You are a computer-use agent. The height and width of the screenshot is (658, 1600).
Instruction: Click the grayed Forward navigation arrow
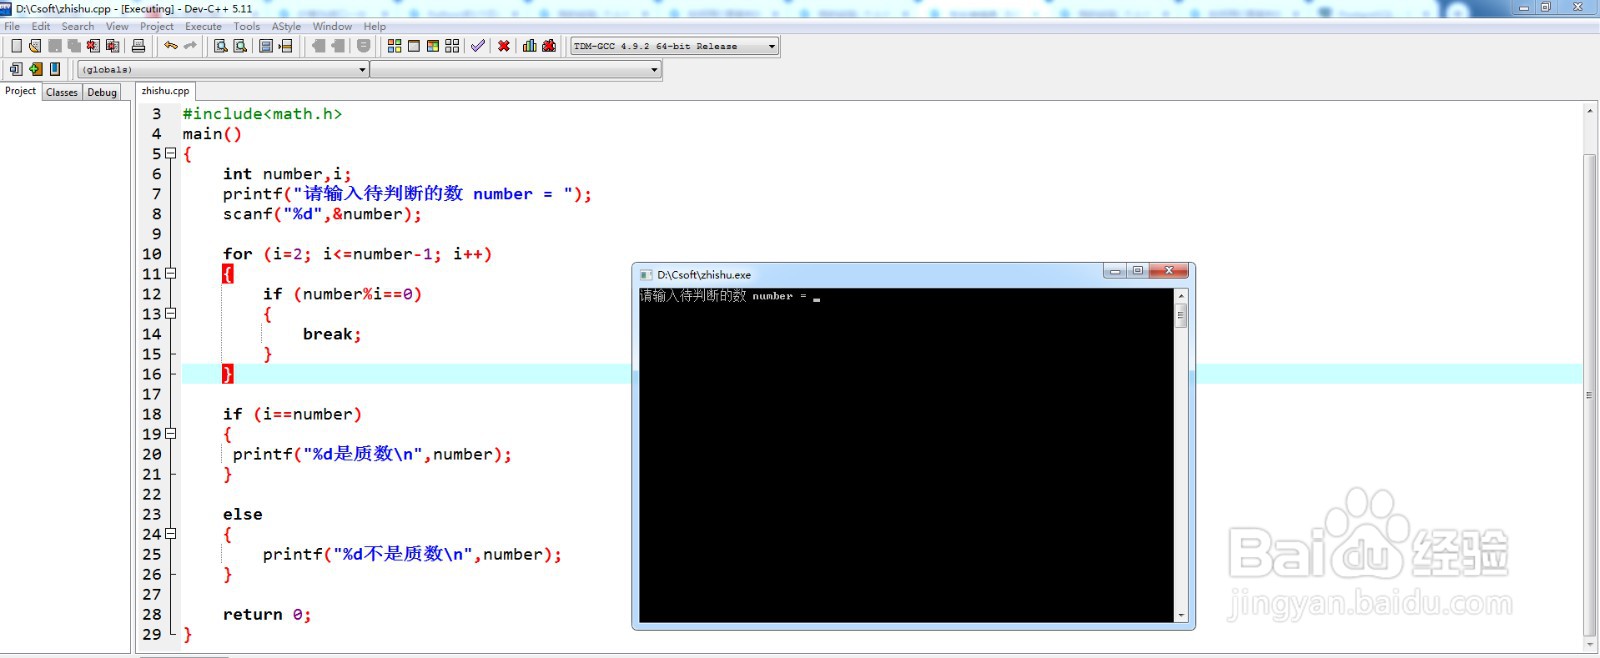coord(338,46)
